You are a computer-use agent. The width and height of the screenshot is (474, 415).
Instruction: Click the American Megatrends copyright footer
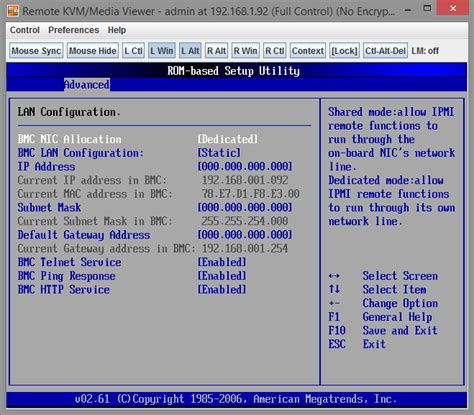[236, 399]
